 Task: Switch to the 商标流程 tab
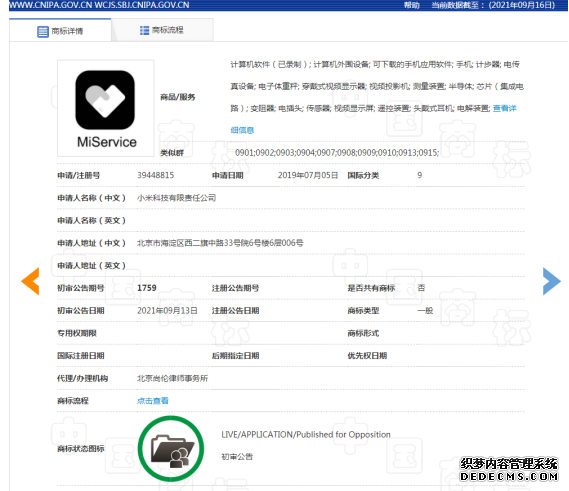pyautogui.click(x=162, y=30)
